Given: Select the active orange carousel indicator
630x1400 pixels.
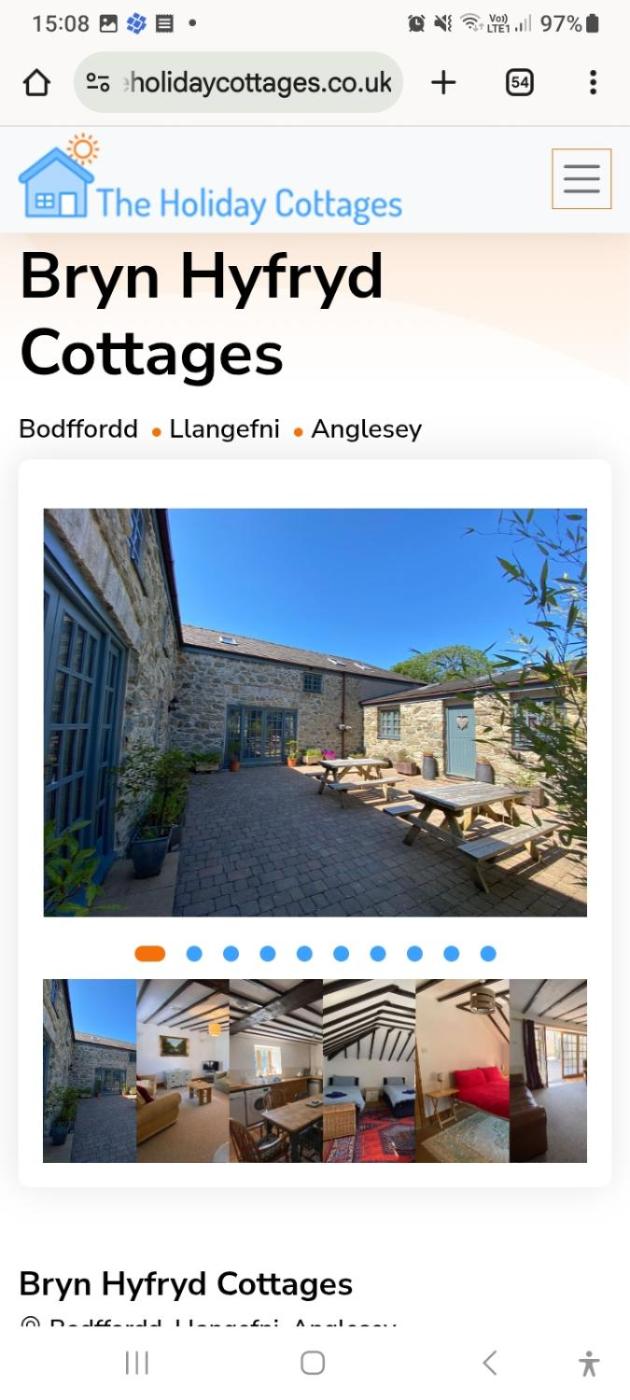Looking at the screenshot, I should tap(150, 954).
